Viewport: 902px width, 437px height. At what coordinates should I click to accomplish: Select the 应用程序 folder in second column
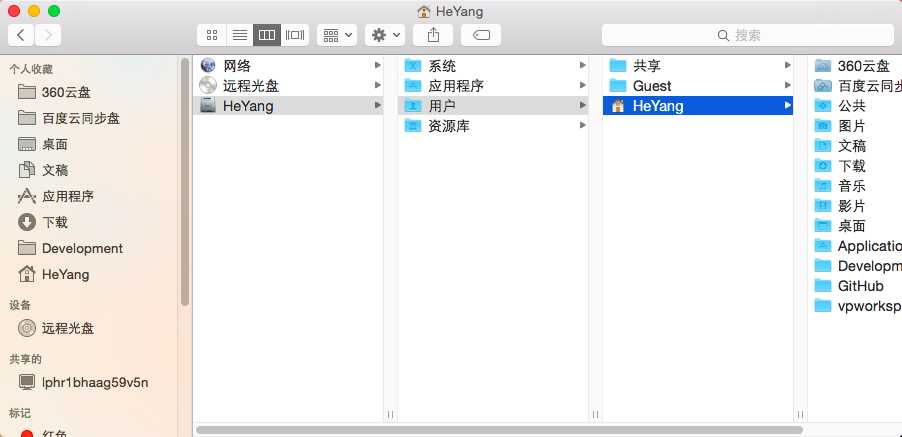coord(493,86)
